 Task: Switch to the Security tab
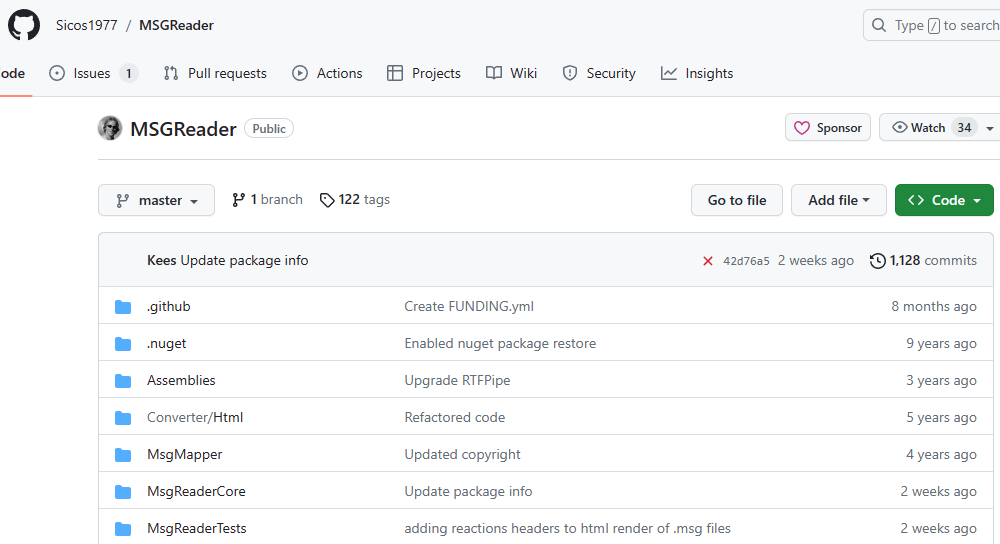[599, 73]
